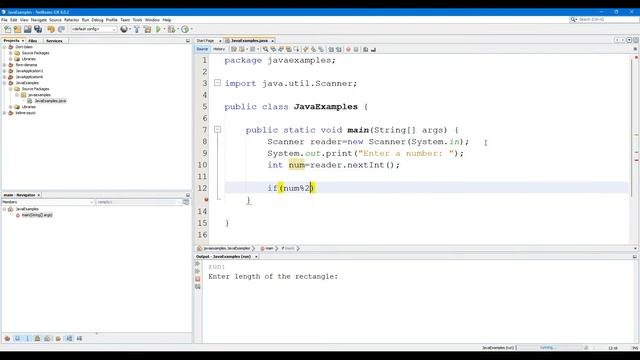Image resolution: width=640 pixels, height=360 pixels.
Task: Switch to the Services tab
Action: (x=54, y=41)
